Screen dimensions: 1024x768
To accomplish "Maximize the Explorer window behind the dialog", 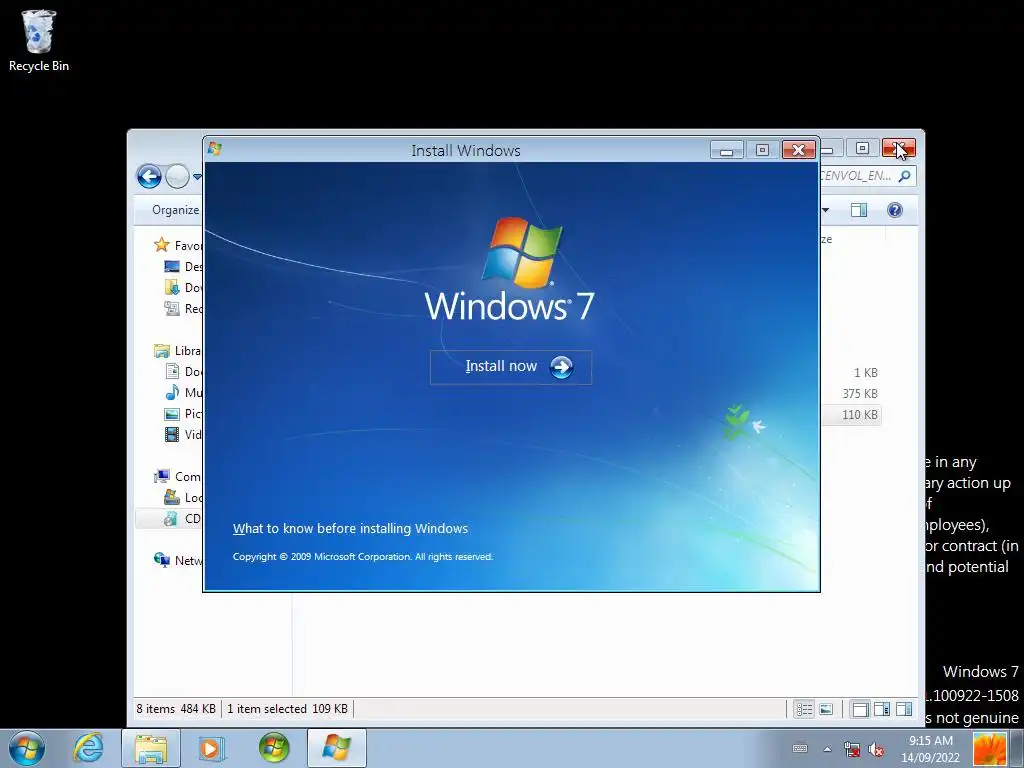I will coord(862,148).
